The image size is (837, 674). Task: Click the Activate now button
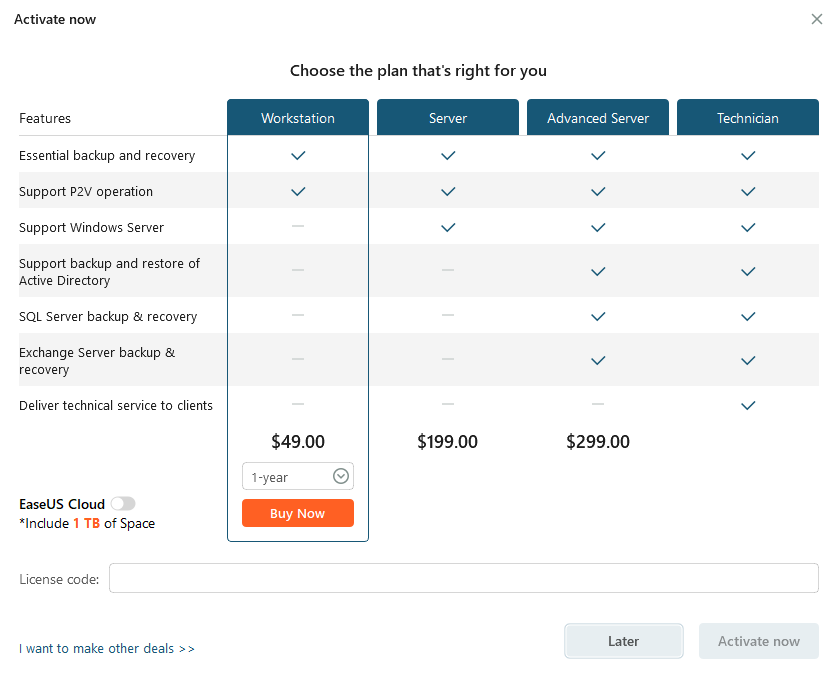[759, 641]
